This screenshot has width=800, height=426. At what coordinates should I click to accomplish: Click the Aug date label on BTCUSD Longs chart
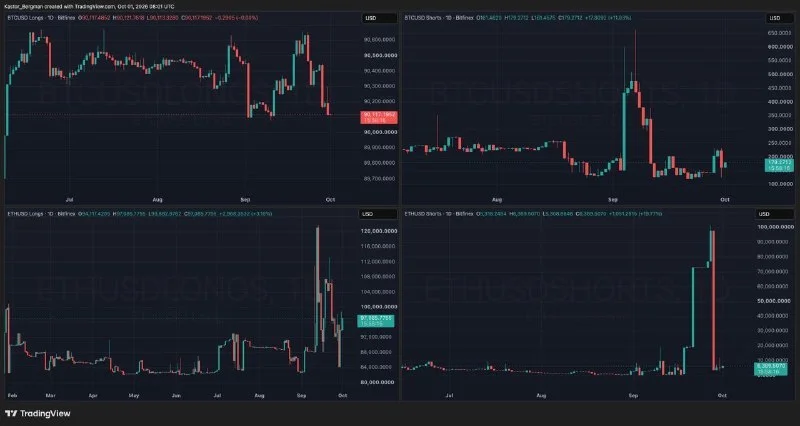(x=158, y=199)
